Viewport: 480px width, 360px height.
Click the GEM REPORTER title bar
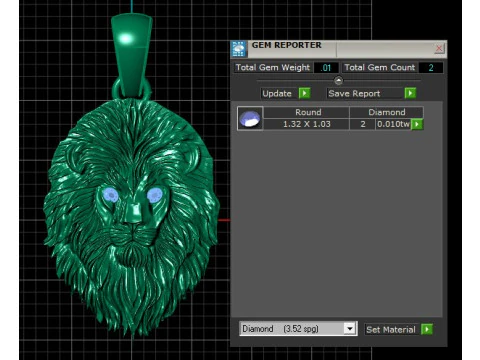pyautogui.click(x=339, y=49)
